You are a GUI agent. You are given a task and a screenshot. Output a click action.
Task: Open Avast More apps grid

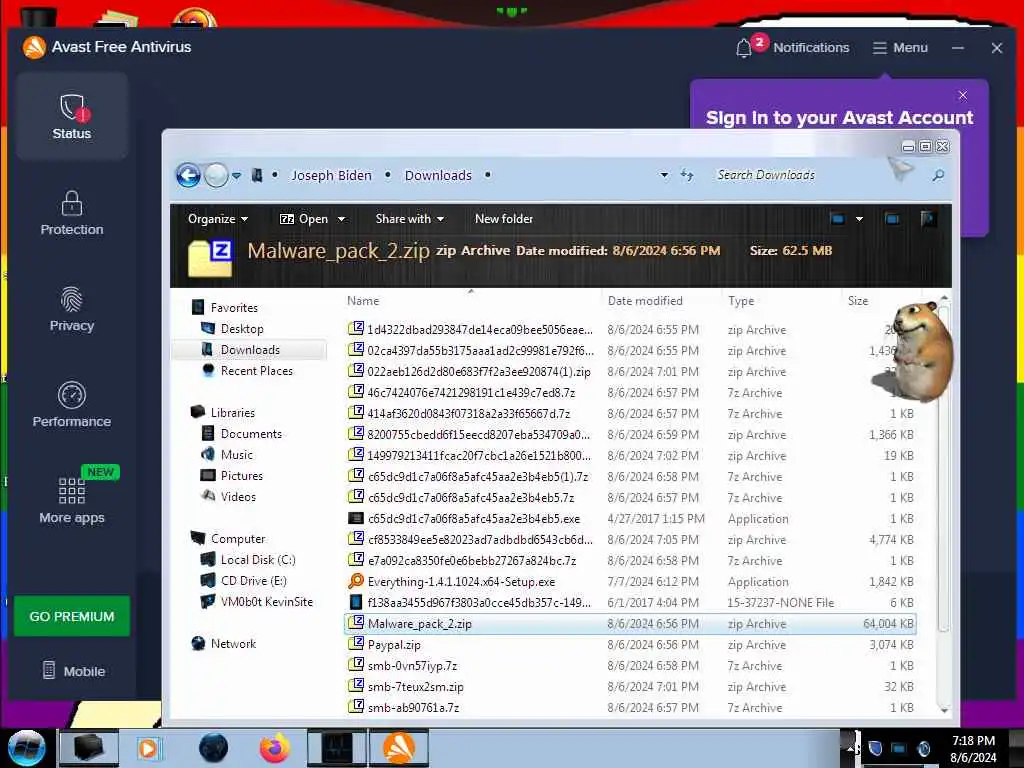point(72,500)
